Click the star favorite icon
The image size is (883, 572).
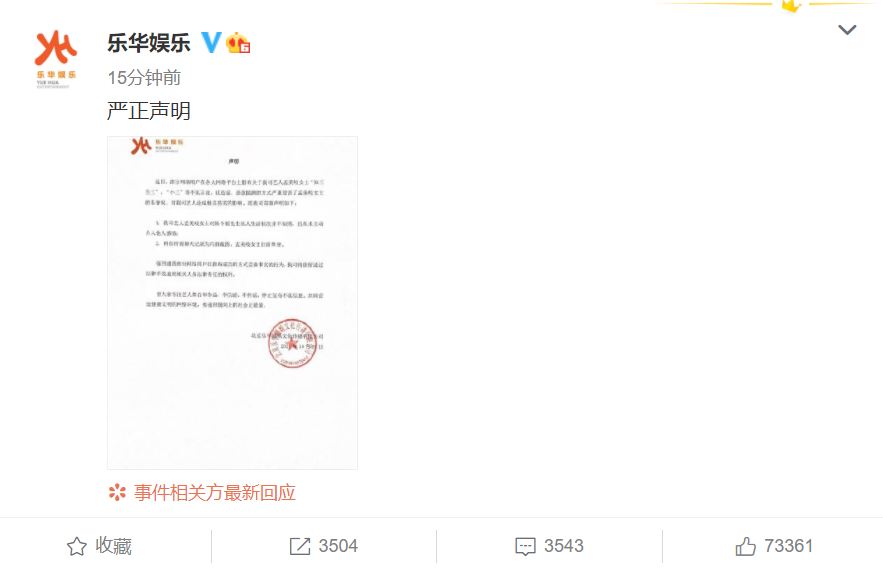tap(77, 546)
